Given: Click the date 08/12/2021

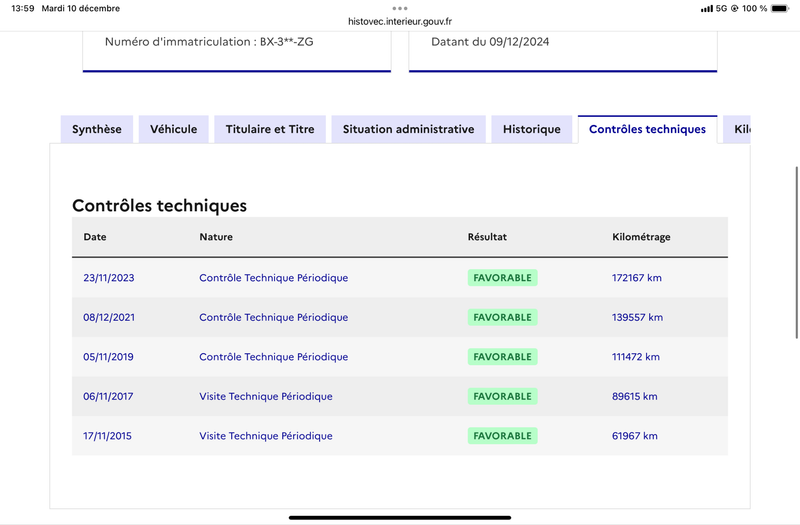Looking at the screenshot, I should point(109,317).
